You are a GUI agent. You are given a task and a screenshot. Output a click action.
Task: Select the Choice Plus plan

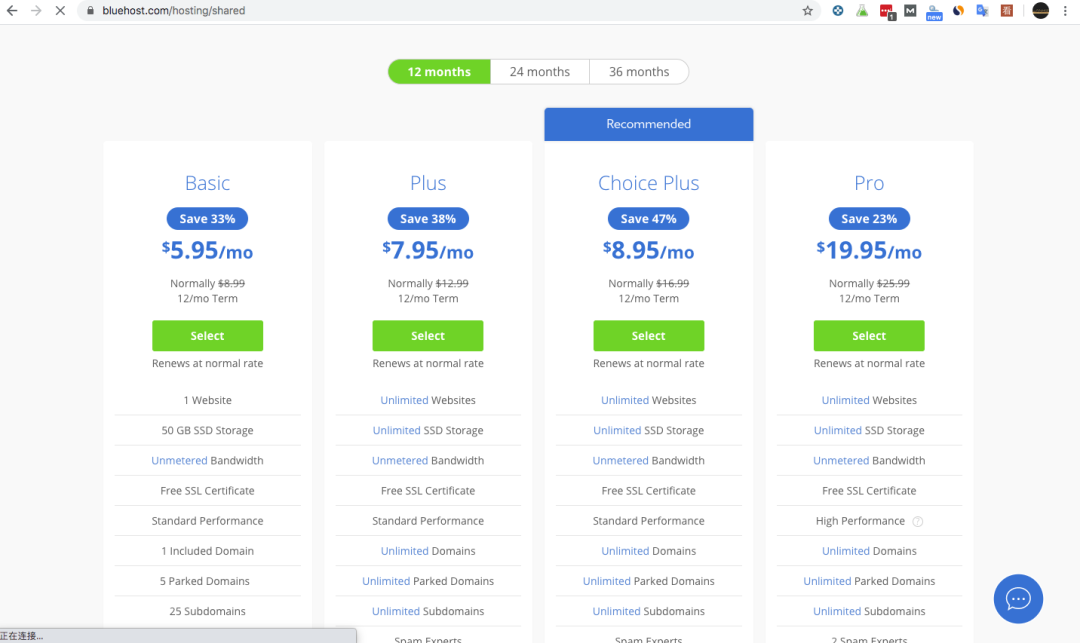click(649, 336)
